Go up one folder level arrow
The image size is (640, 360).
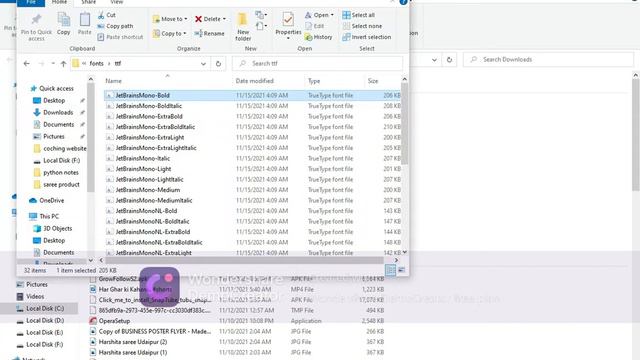[x=63, y=64]
